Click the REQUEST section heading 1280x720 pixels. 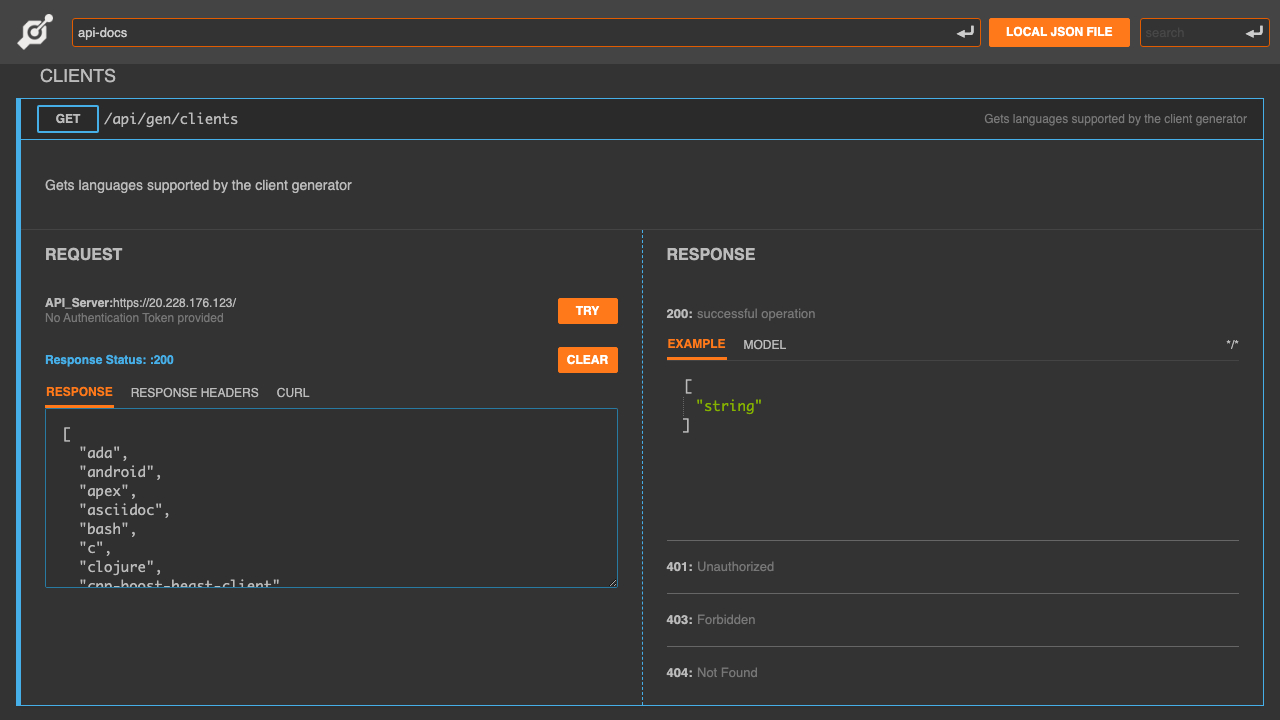pyautogui.click(x=84, y=255)
